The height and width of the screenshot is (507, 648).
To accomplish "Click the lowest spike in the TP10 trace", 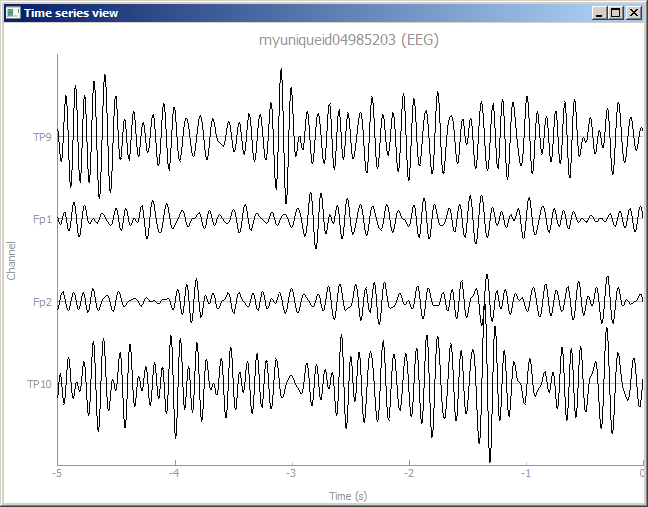I will [490, 460].
